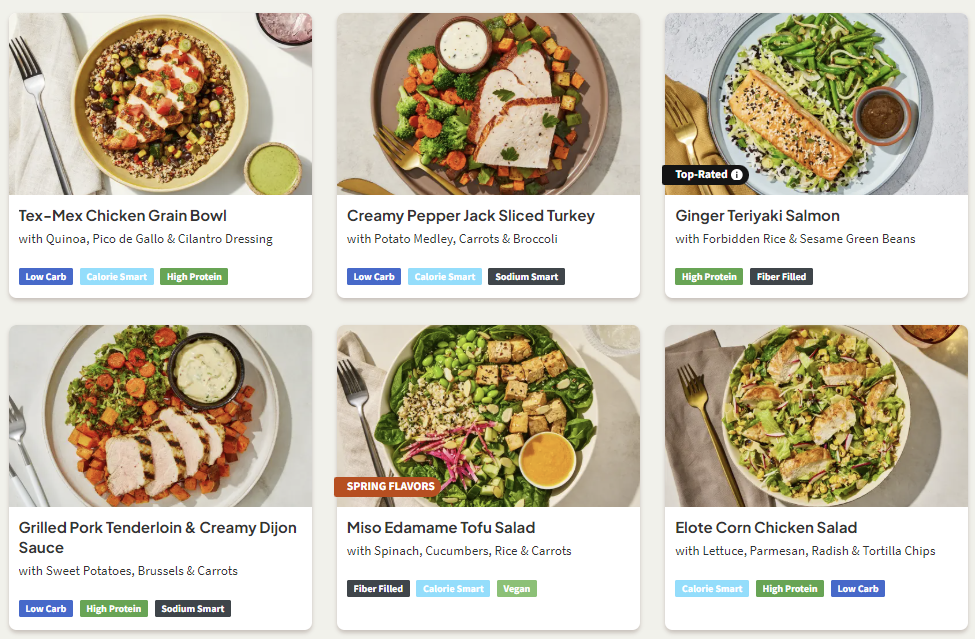Click the Miso Edamame Tofu Salad title

click(x=441, y=528)
